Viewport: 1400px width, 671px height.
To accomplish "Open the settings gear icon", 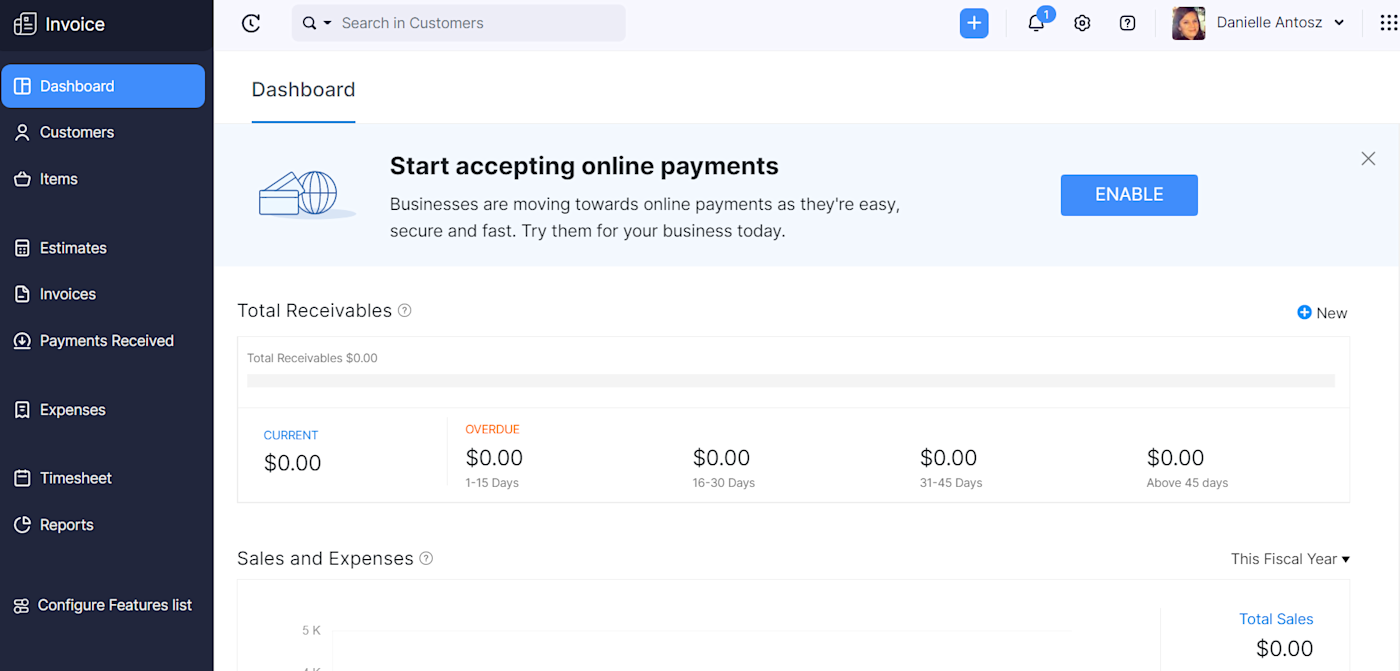I will [x=1082, y=23].
